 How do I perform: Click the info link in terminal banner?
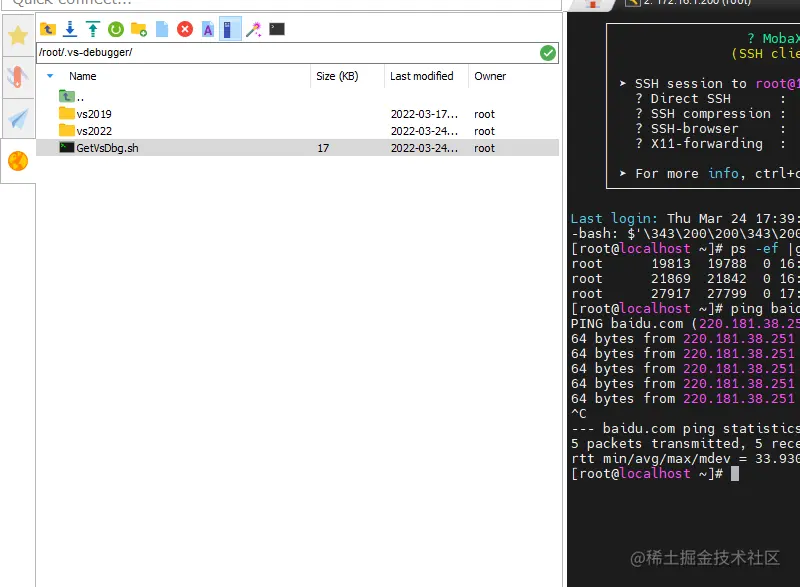click(722, 173)
